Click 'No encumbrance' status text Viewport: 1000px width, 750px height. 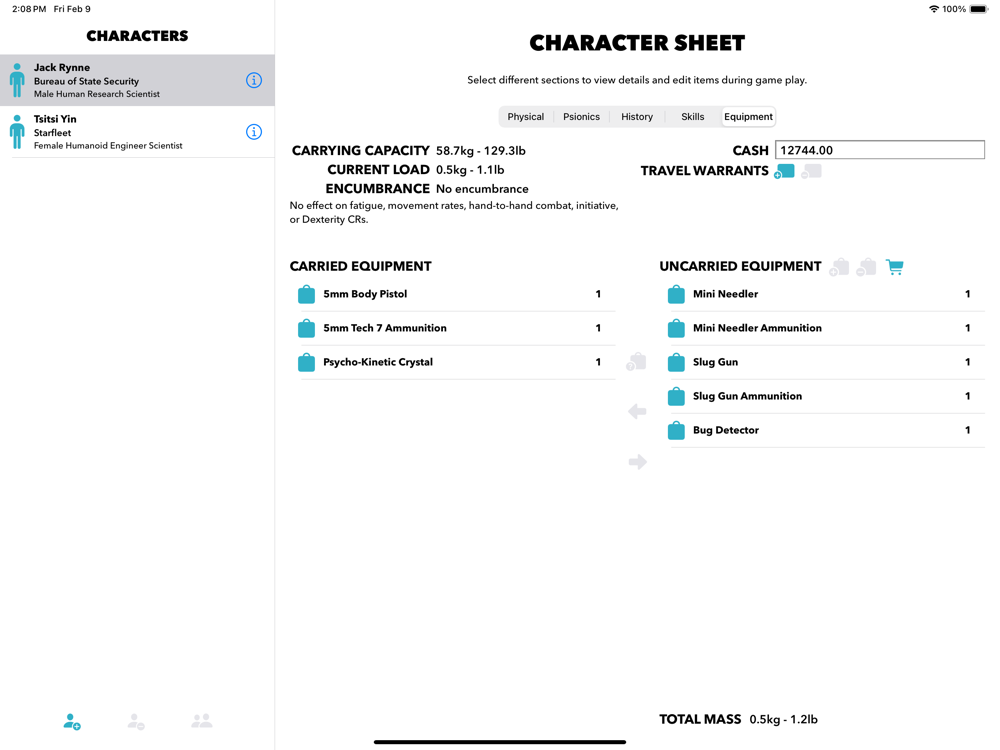coord(482,189)
